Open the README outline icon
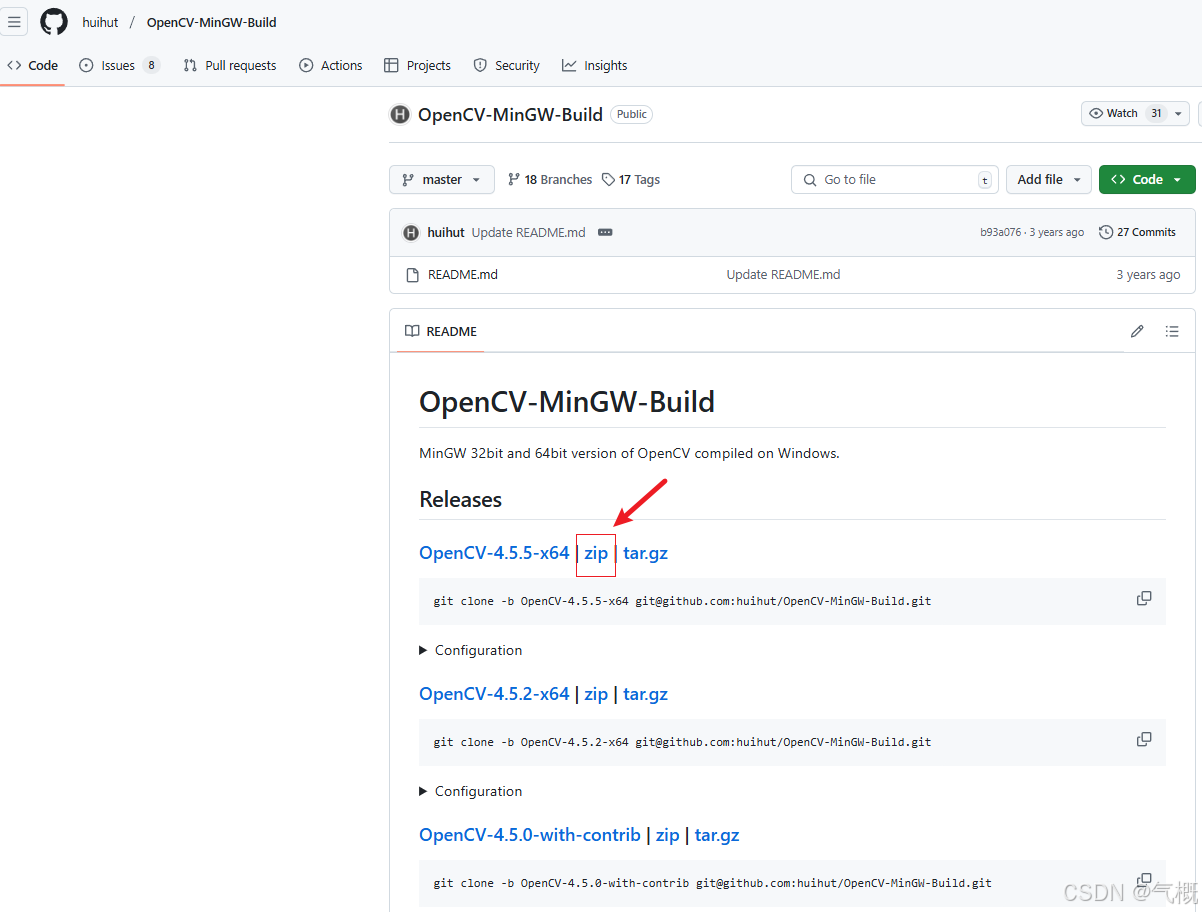 pyautogui.click(x=1172, y=330)
